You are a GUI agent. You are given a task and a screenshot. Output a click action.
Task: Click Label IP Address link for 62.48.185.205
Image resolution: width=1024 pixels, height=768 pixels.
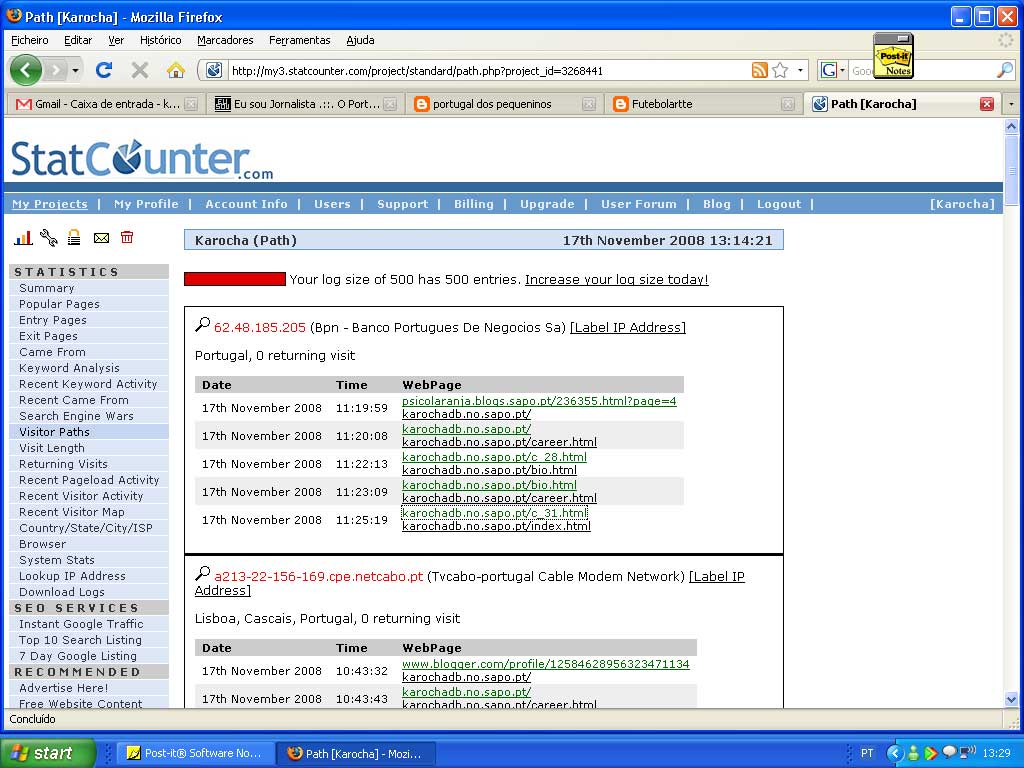tap(628, 328)
